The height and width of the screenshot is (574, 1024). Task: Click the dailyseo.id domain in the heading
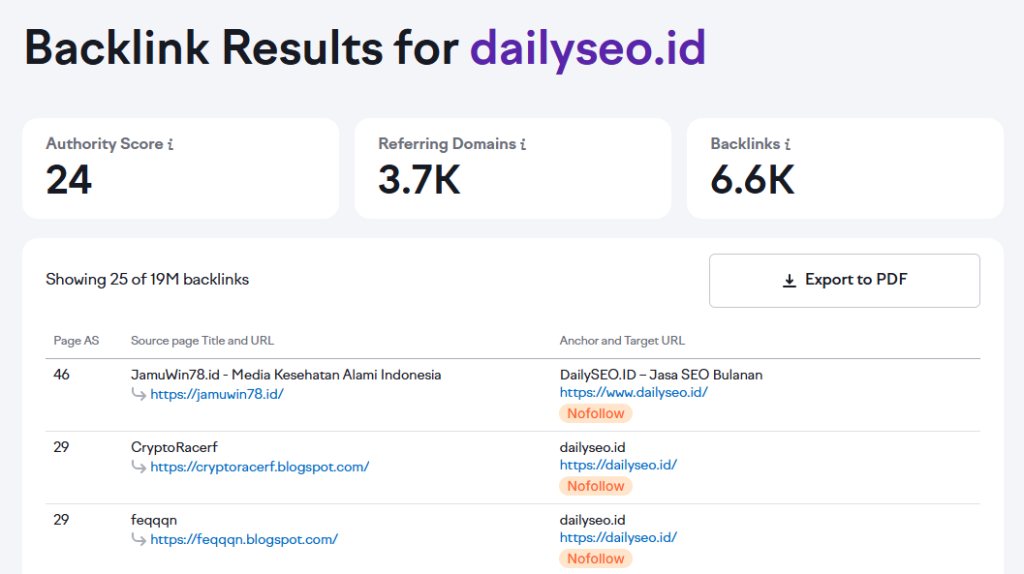coord(588,48)
